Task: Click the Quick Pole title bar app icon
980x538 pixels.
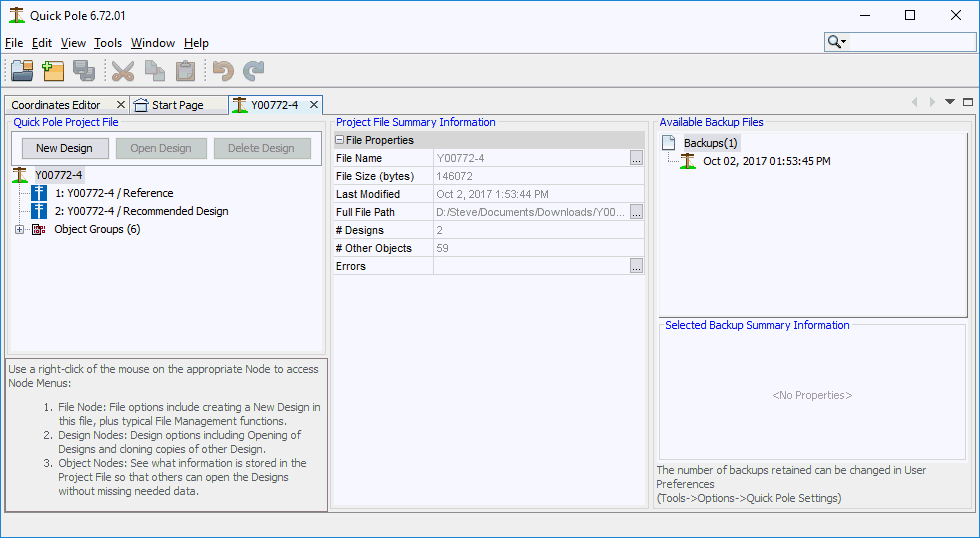Action: [16, 15]
